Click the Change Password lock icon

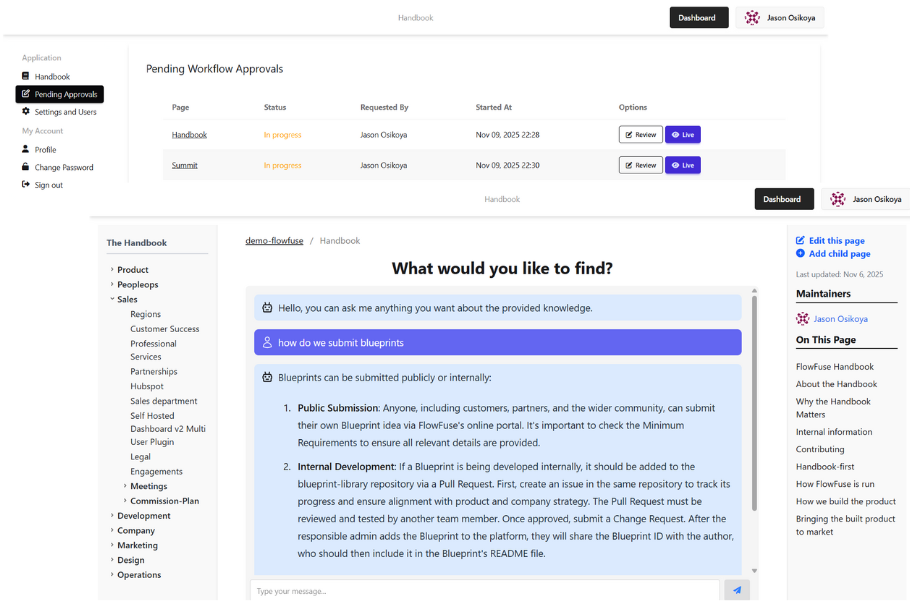click(26, 168)
